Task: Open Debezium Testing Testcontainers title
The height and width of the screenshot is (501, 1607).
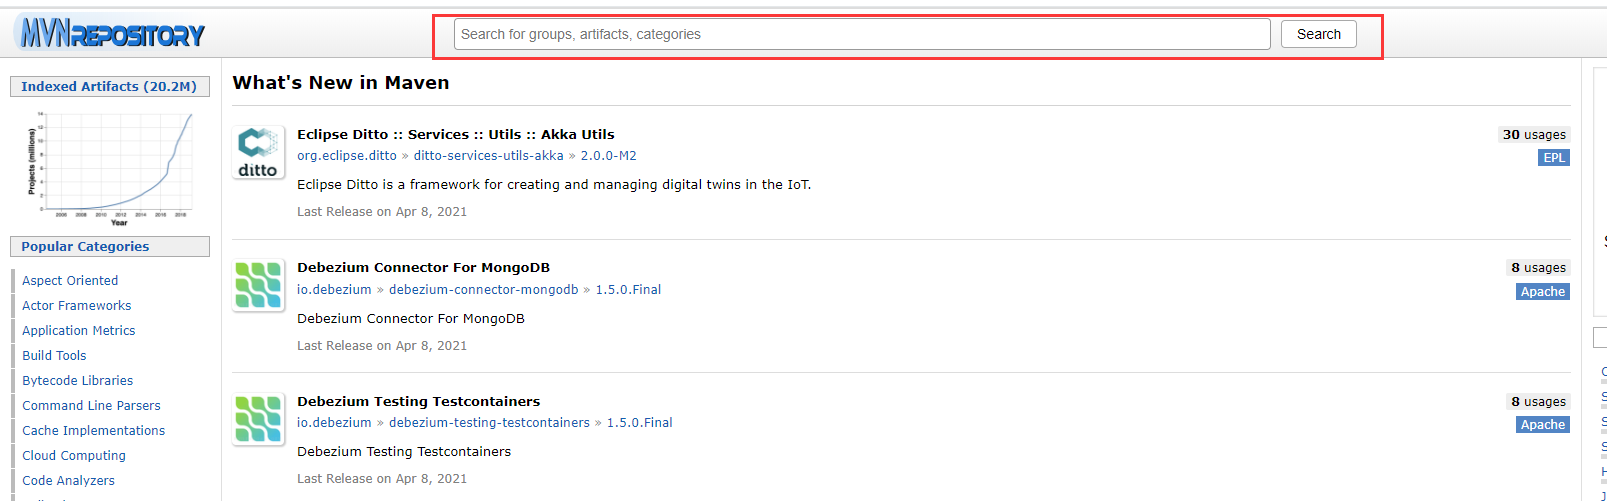Action: point(419,402)
